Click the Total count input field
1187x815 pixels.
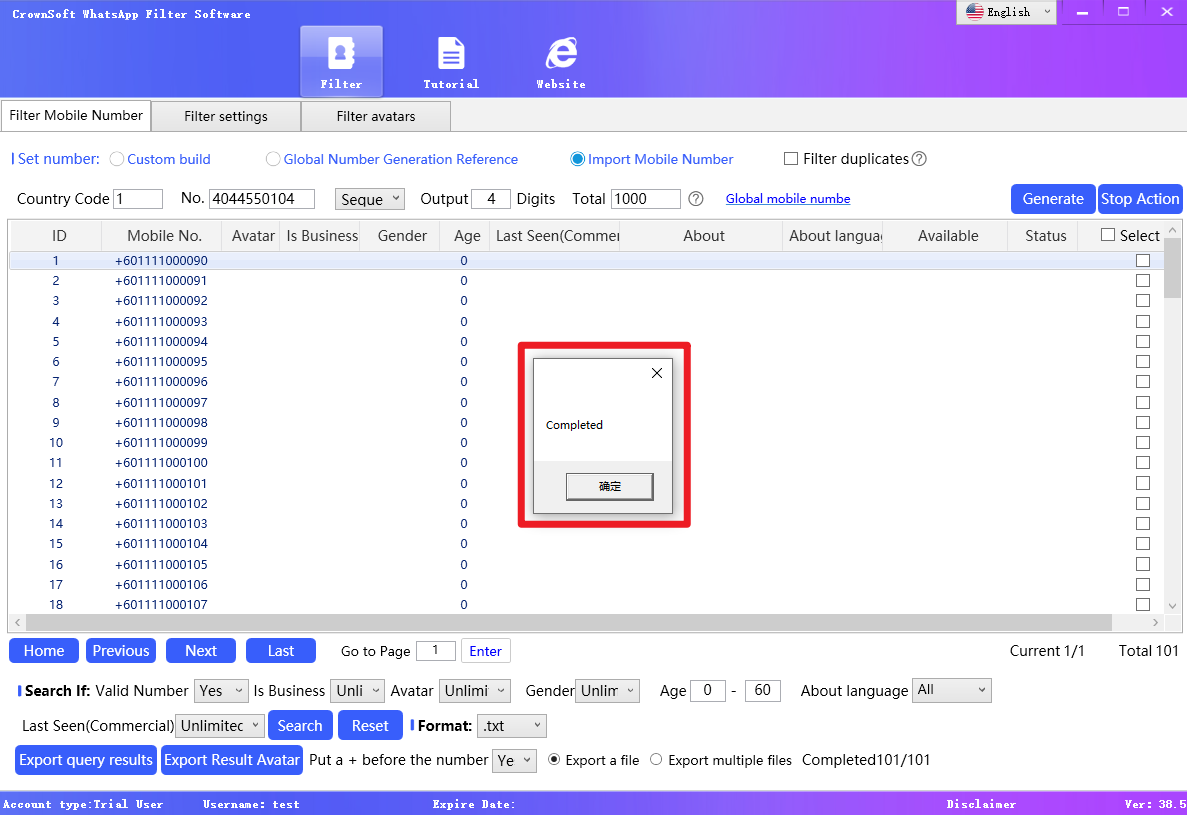pos(646,199)
